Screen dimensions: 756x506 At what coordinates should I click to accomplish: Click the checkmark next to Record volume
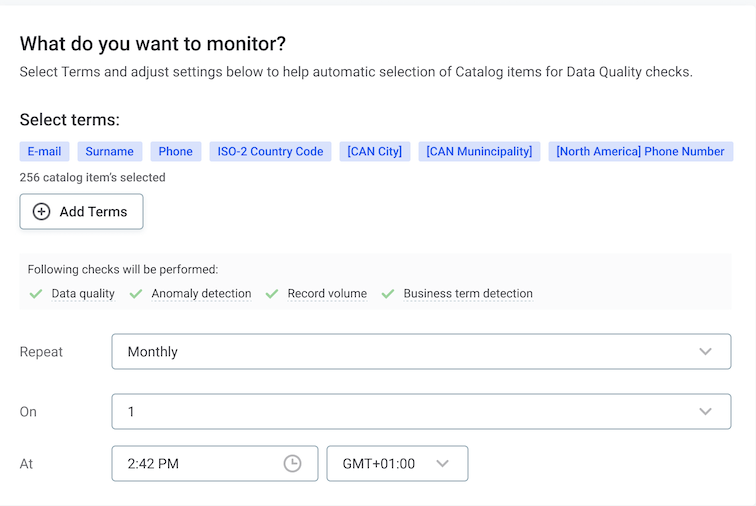click(272, 294)
